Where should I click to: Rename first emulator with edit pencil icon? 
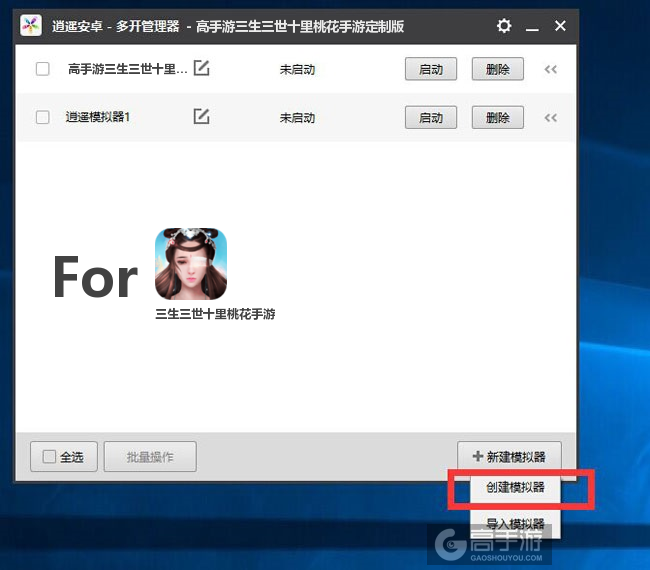point(201,69)
